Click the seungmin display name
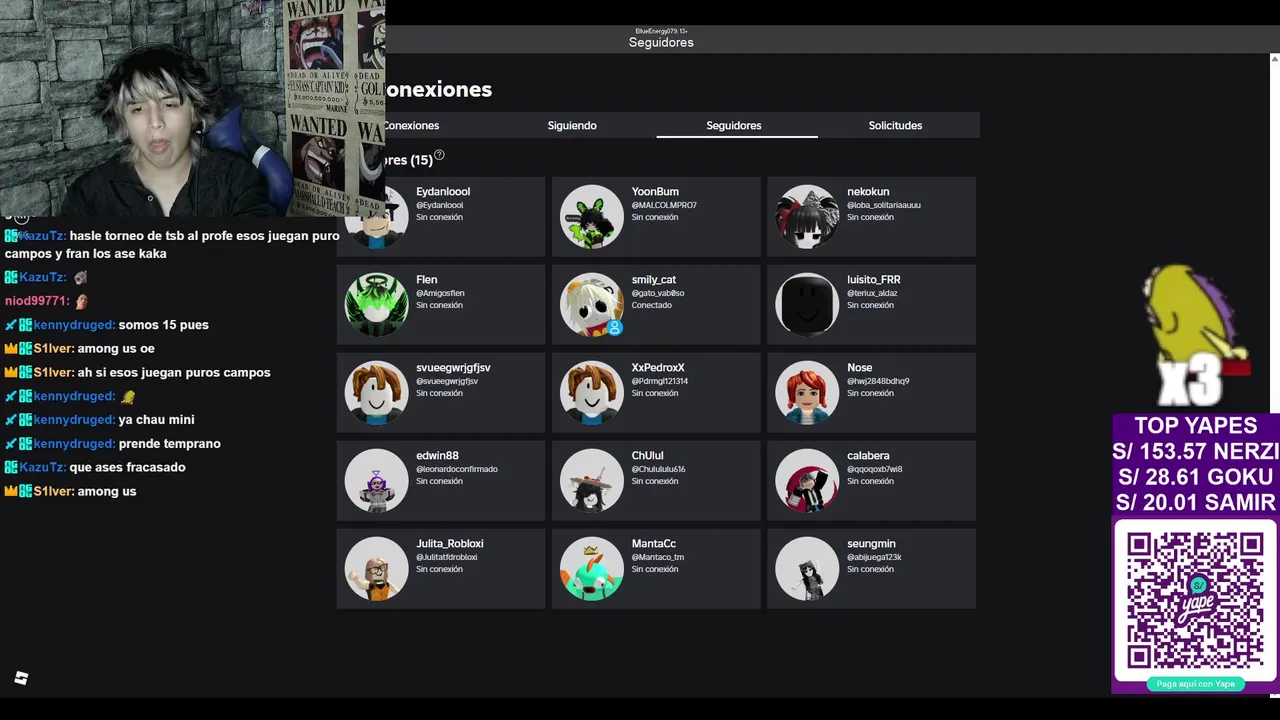The height and width of the screenshot is (720, 1280). (x=871, y=544)
